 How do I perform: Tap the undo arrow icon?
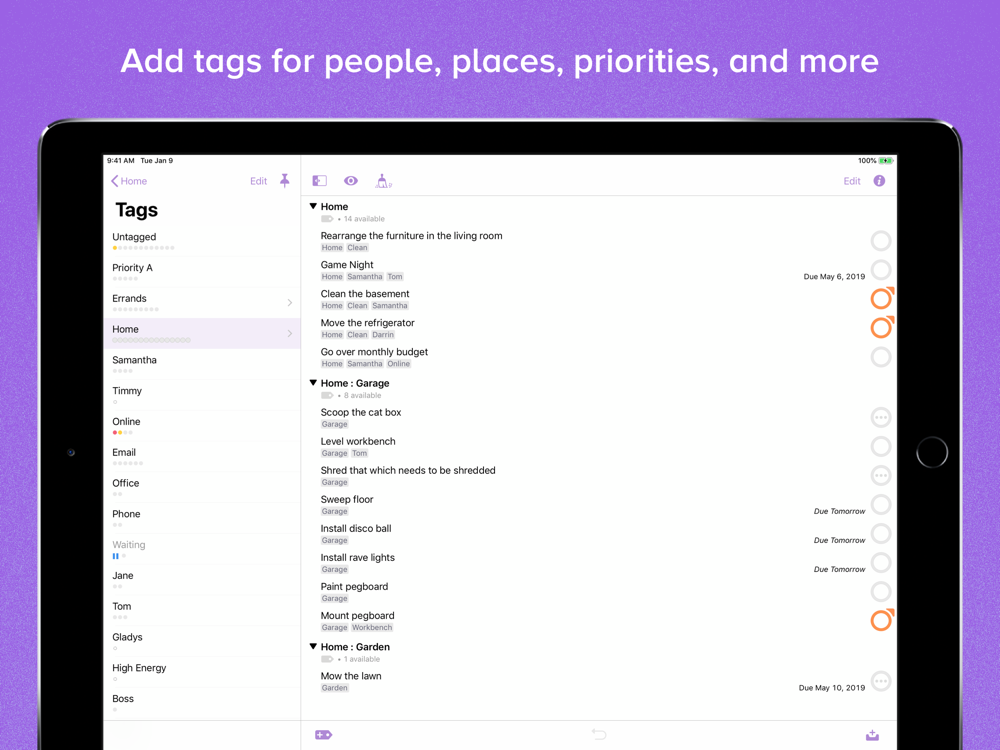point(599,735)
